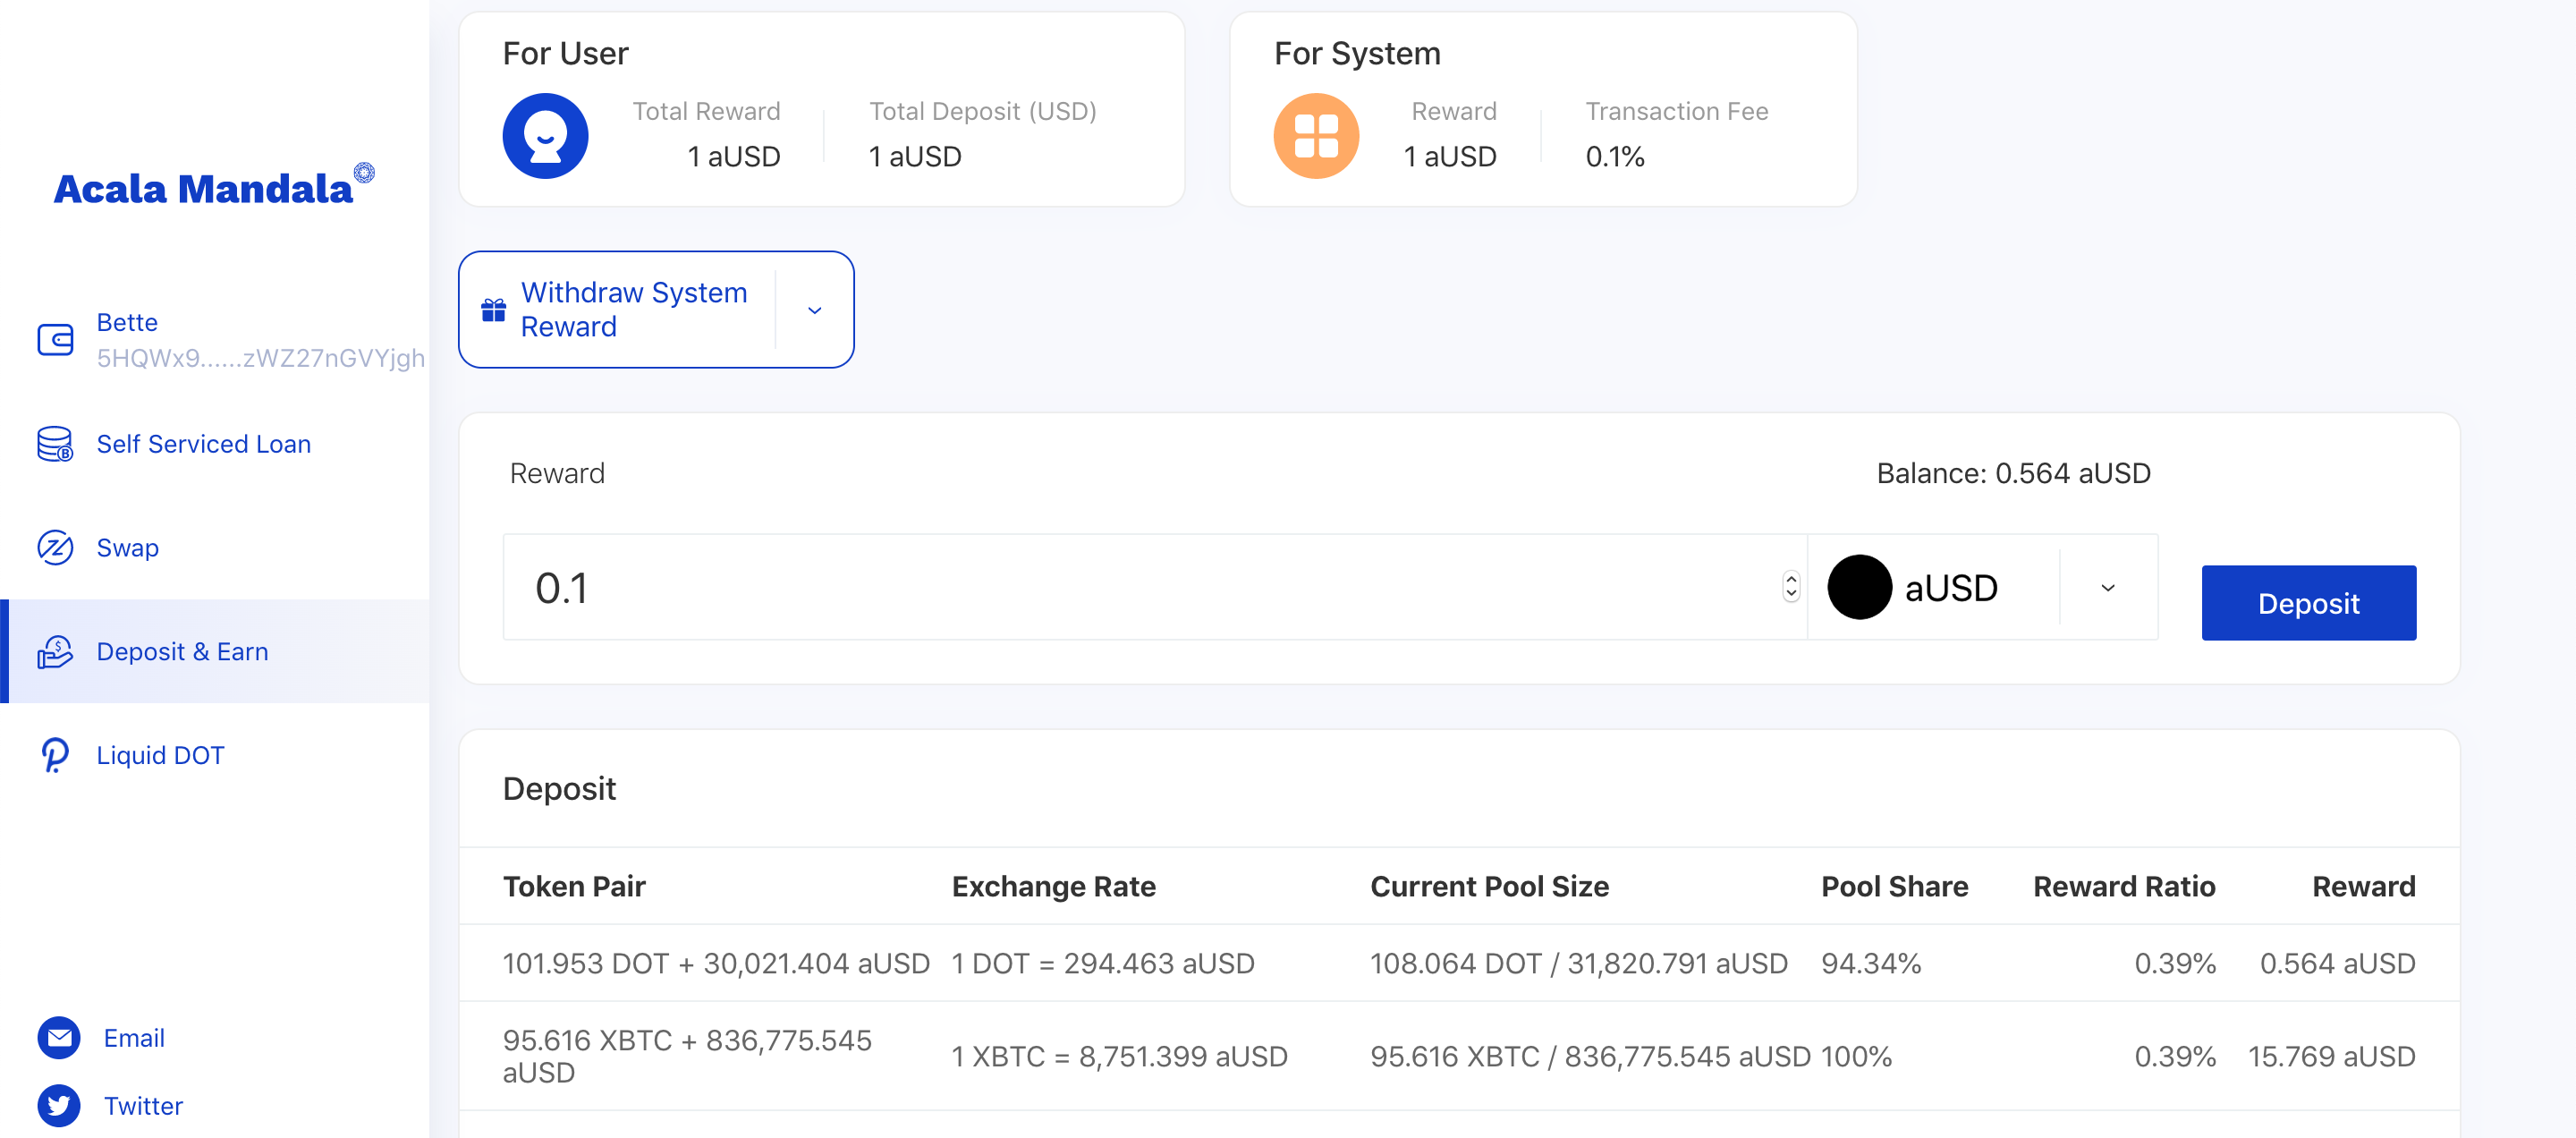Open the Twitter link
Screen dimensions: 2576x1138
[x=143, y=1106]
